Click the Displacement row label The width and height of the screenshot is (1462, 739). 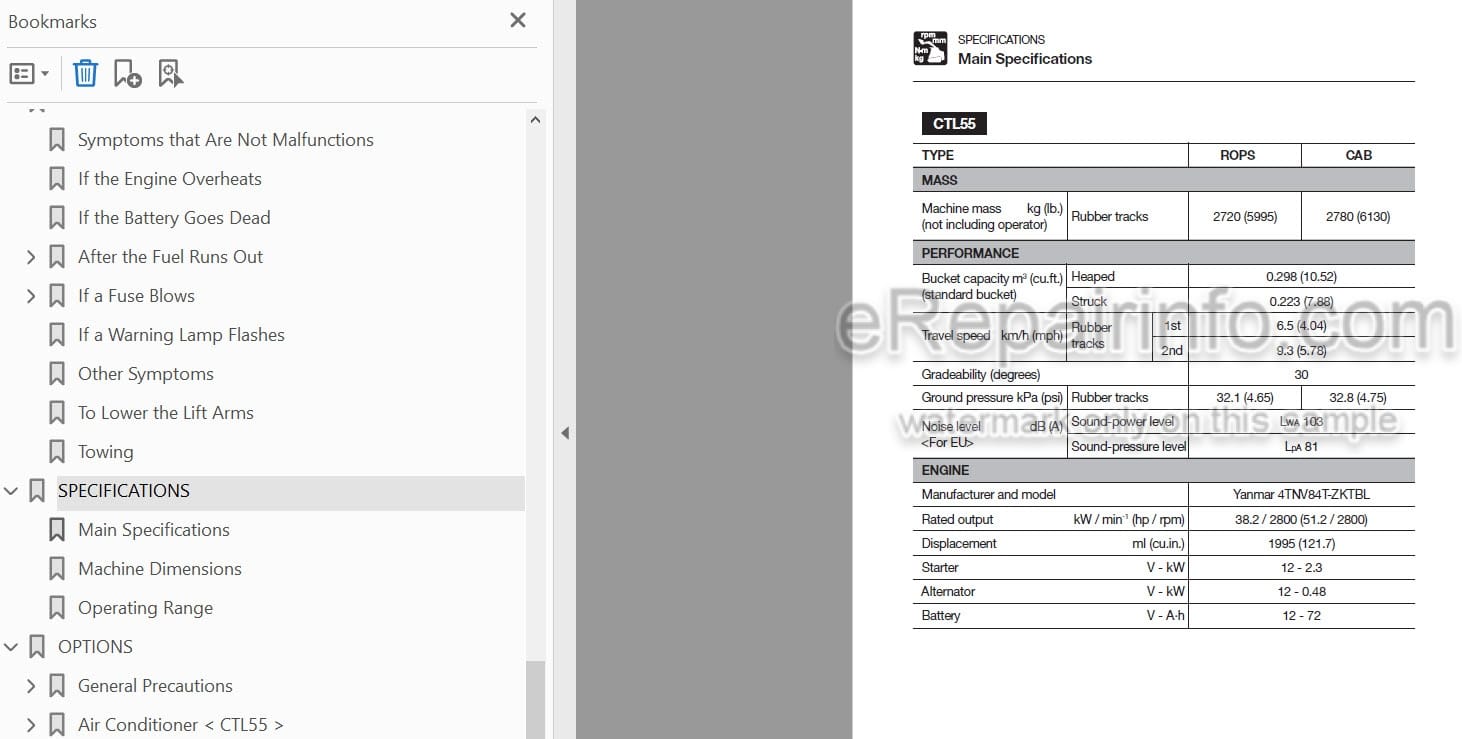click(x=959, y=543)
